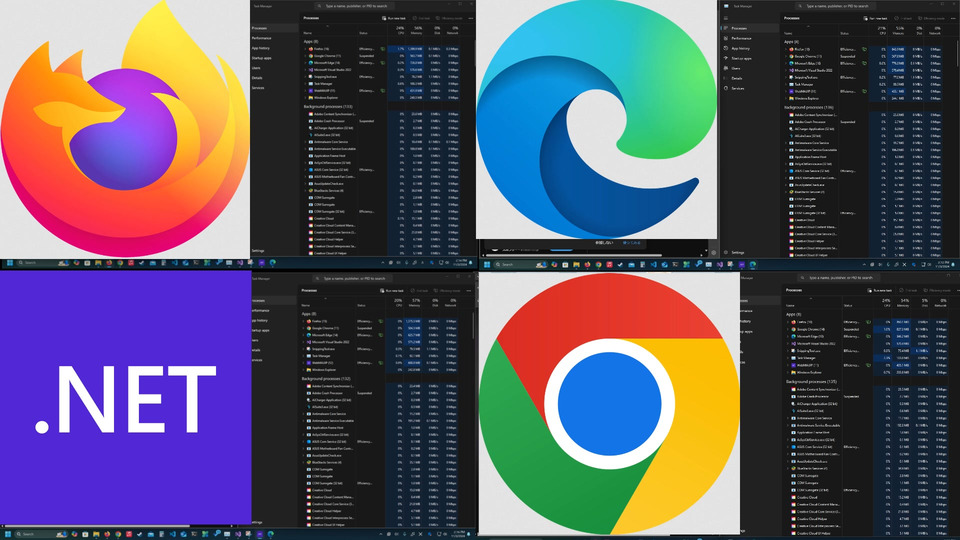Select Google Chrome icon in Task Manager beside Firefox logo

[310, 56]
